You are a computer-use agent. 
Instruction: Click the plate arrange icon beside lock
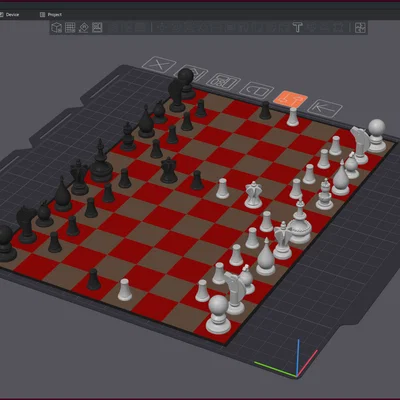pyautogui.click(x=223, y=81)
